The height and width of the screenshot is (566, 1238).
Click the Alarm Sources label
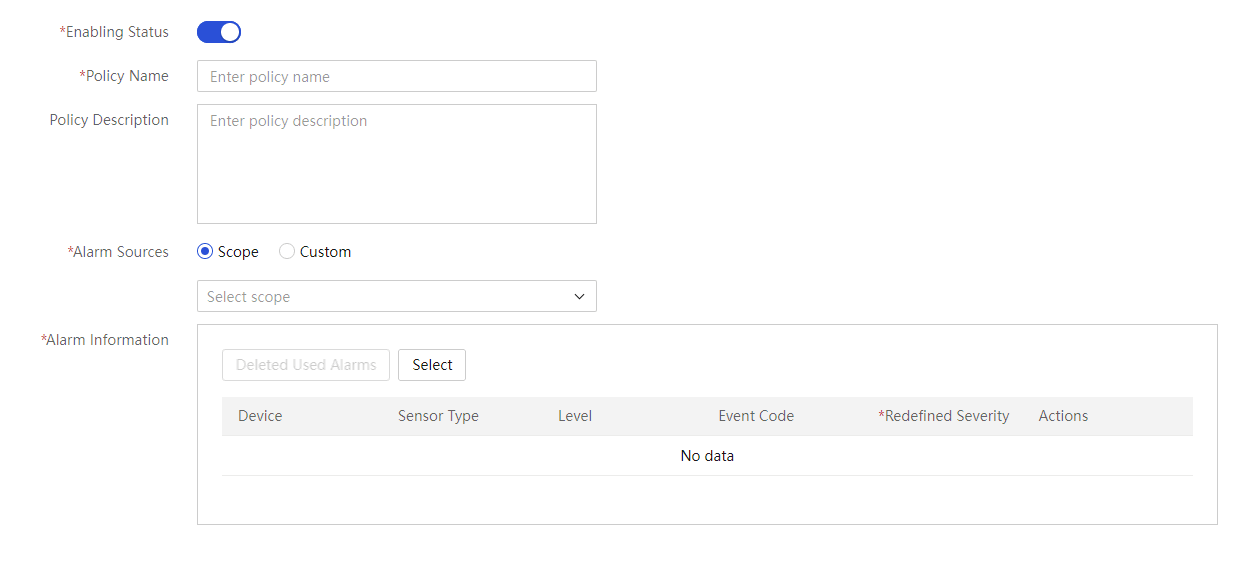coord(118,252)
